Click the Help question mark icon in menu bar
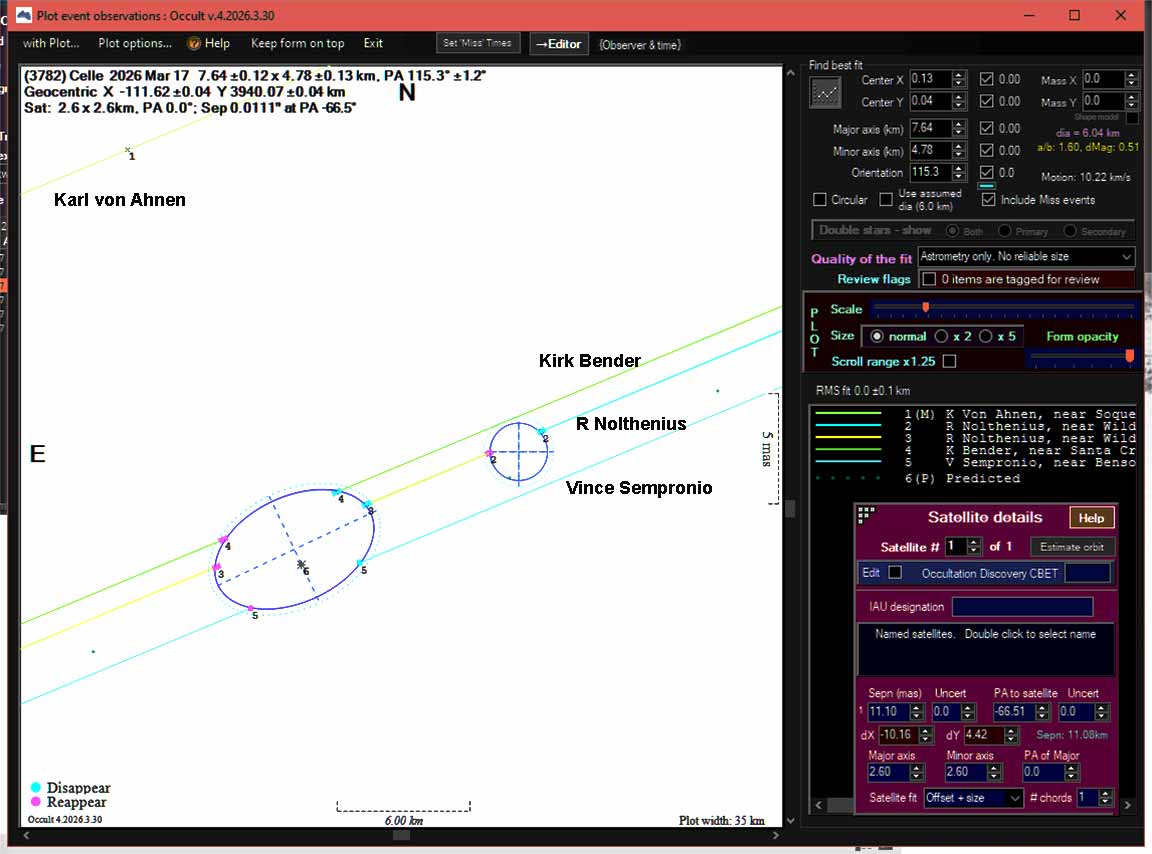Image resolution: width=1152 pixels, height=854 pixels. tap(194, 43)
